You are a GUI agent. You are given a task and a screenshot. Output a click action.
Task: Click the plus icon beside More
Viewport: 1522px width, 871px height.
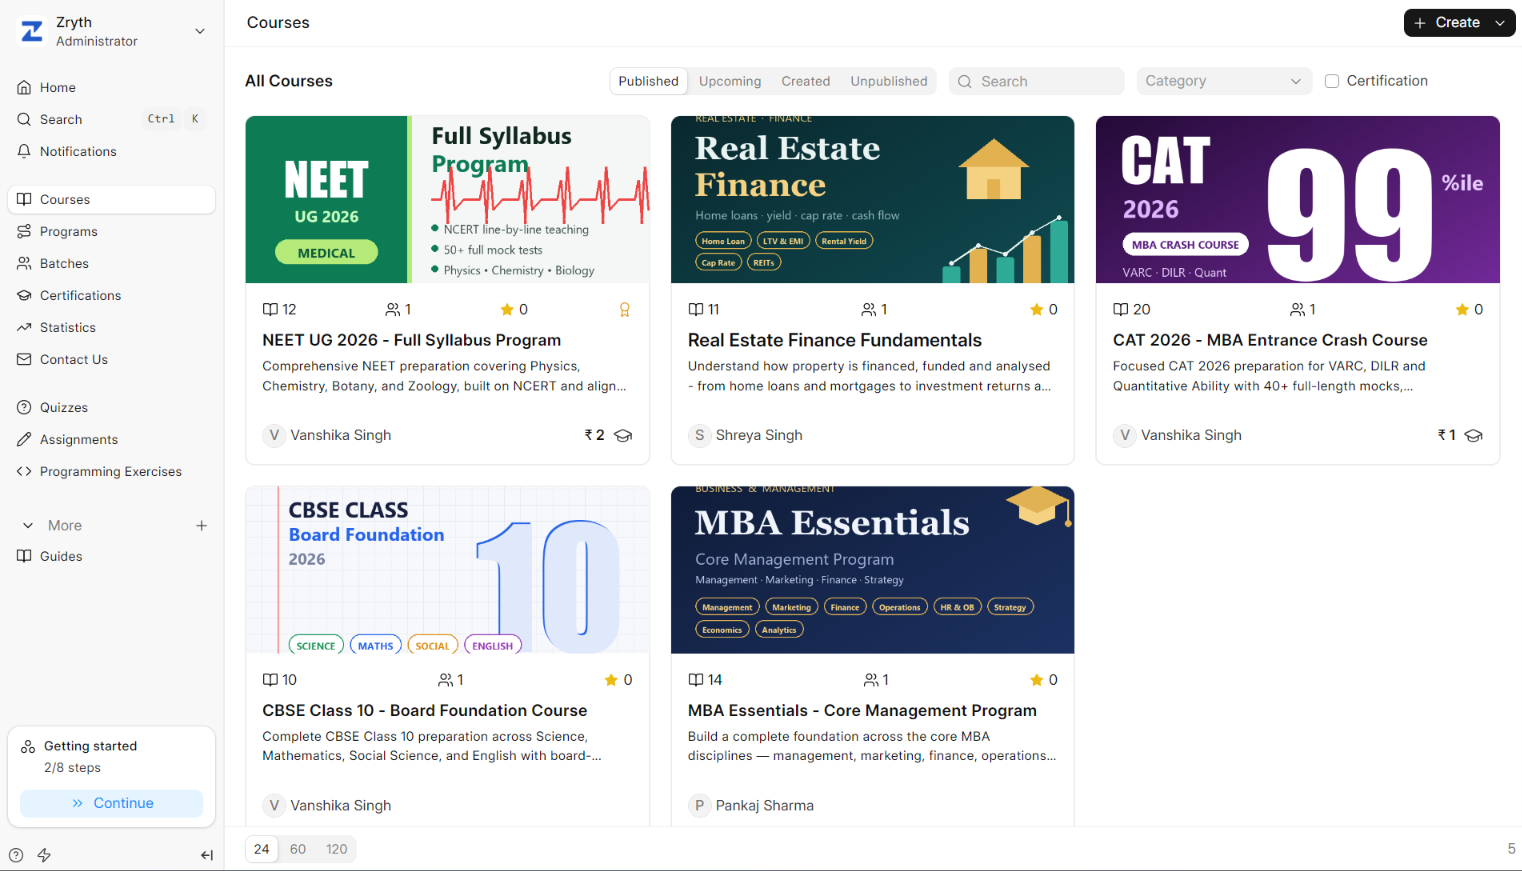pyautogui.click(x=201, y=525)
